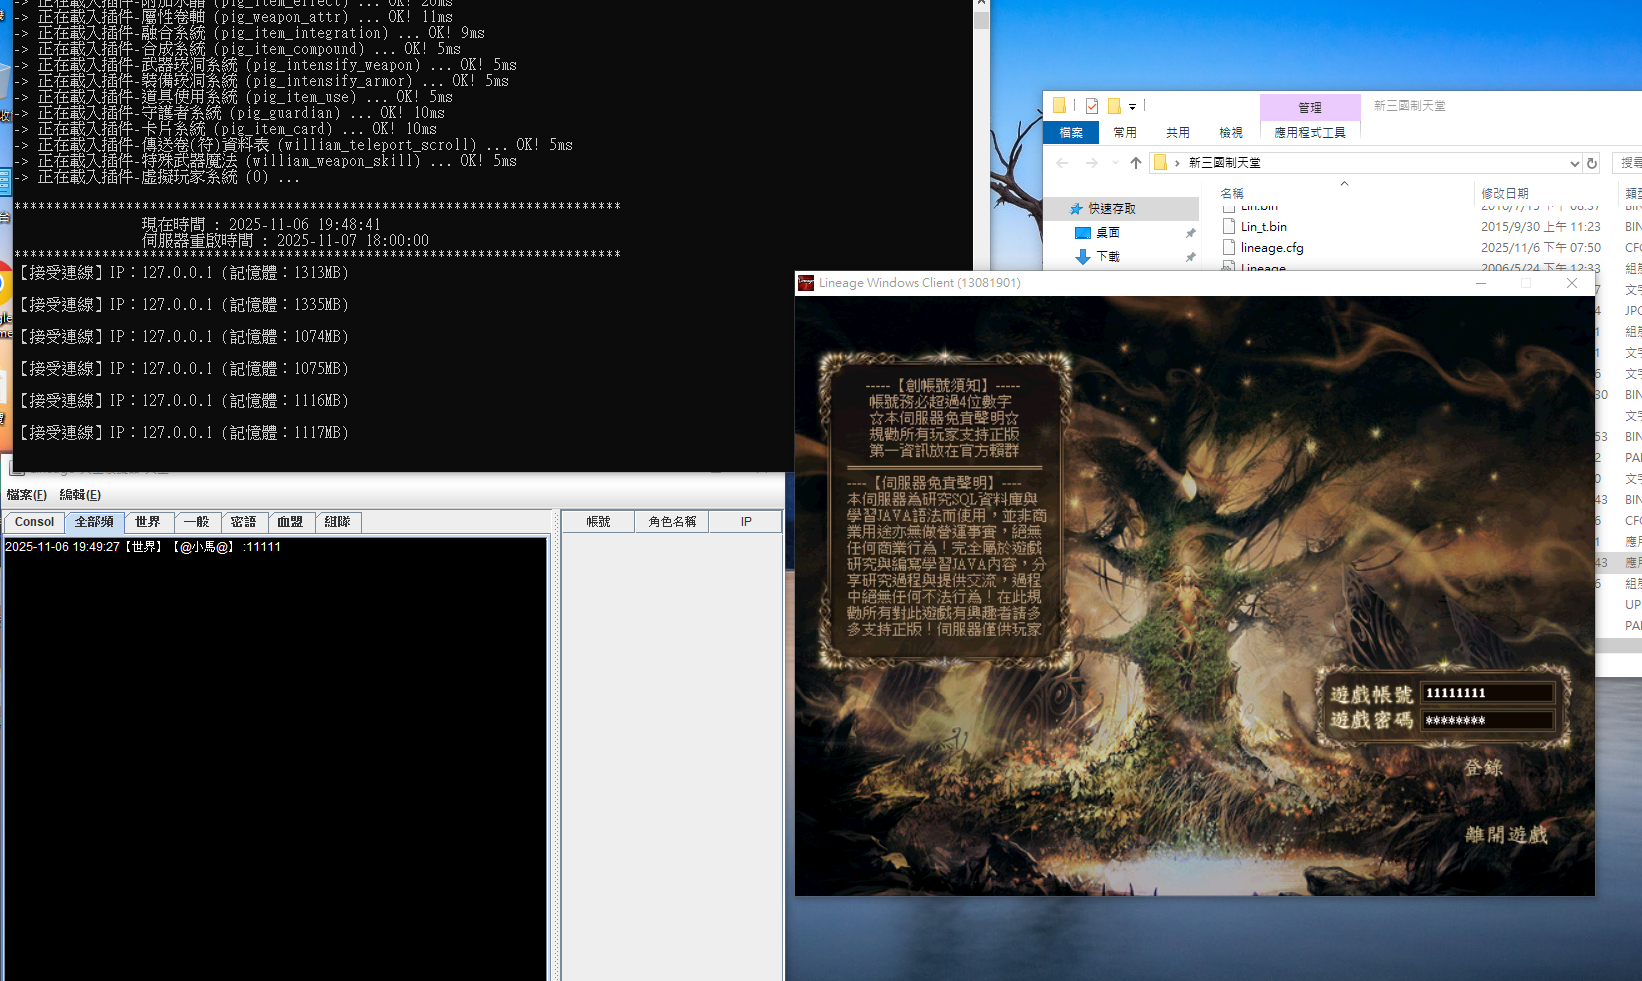Click the New Folder icon in Explorer quick toolbar
Image resolution: width=1642 pixels, height=981 pixels.
(x=1114, y=105)
